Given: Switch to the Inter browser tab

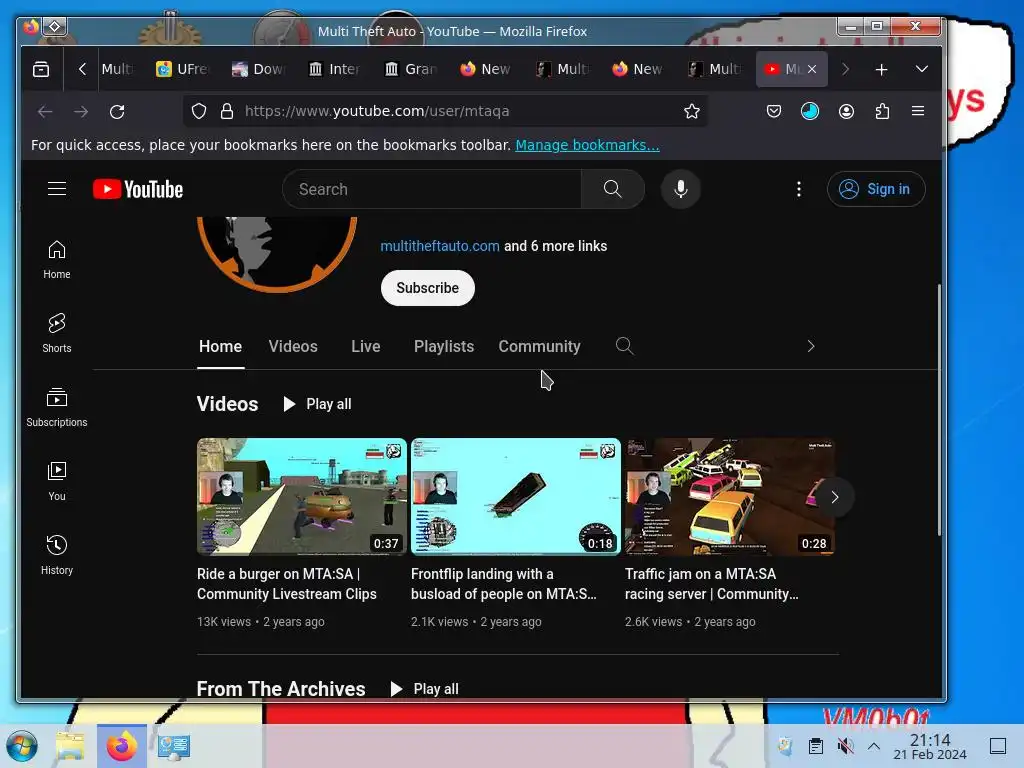Looking at the screenshot, I should [x=334, y=69].
